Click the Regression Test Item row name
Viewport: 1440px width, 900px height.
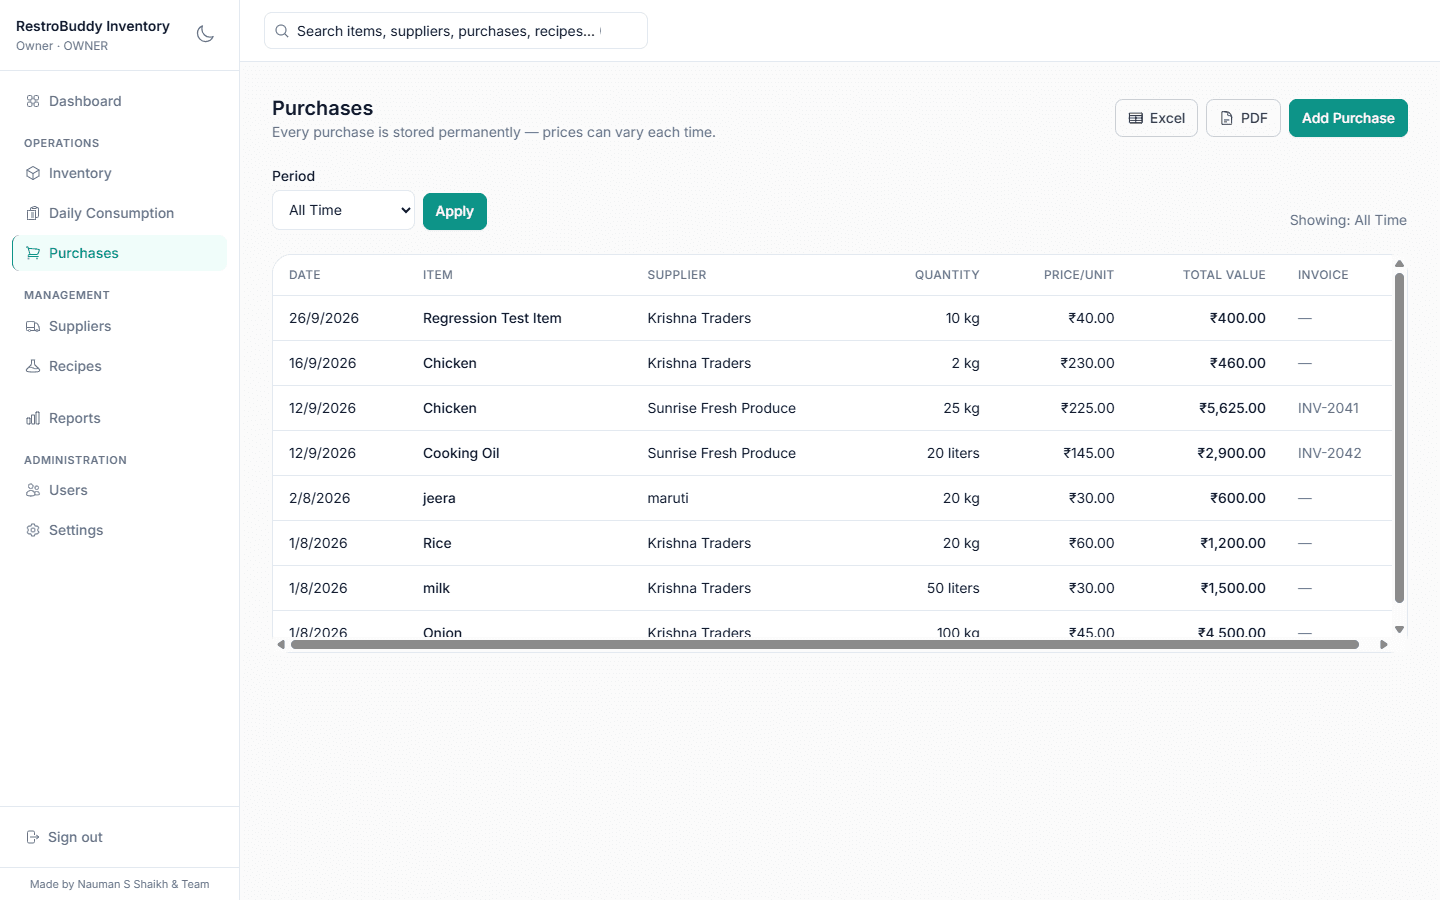pyautogui.click(x=492, y=318)
